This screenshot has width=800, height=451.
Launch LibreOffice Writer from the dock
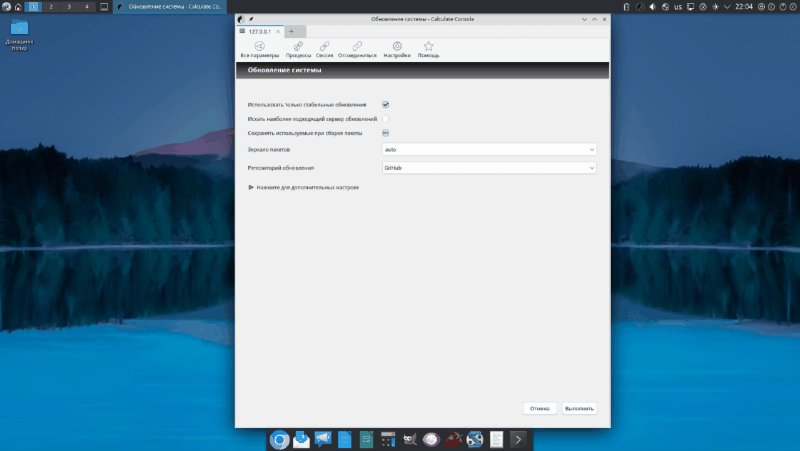point(345,439)
